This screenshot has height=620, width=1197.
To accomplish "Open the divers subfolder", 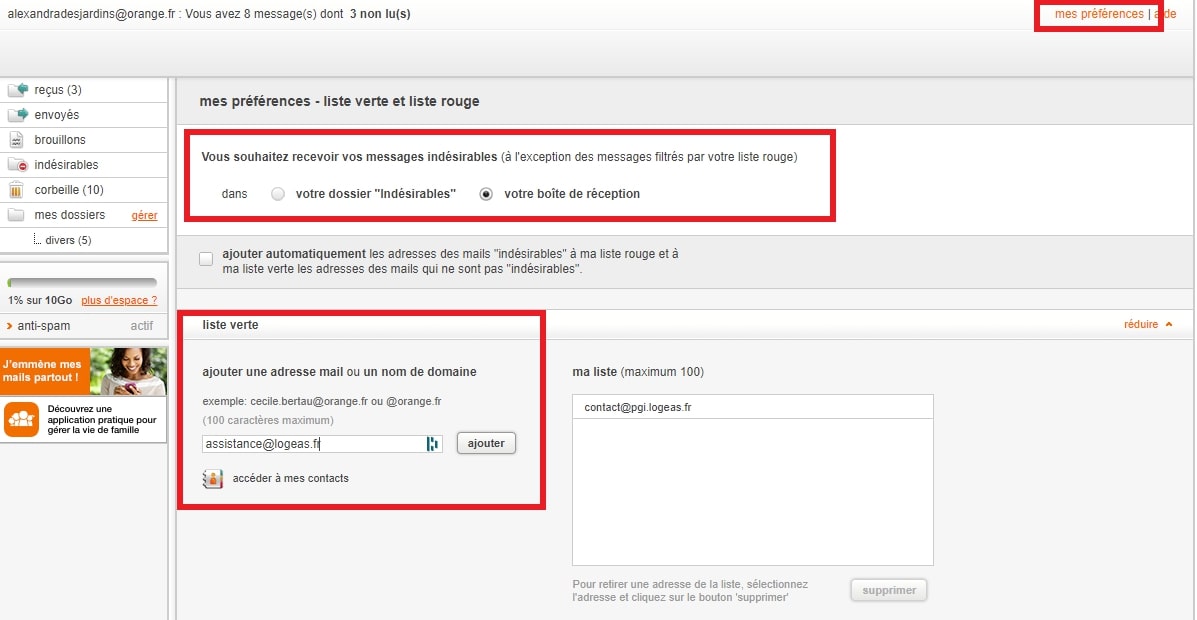I will coord(67,240).
